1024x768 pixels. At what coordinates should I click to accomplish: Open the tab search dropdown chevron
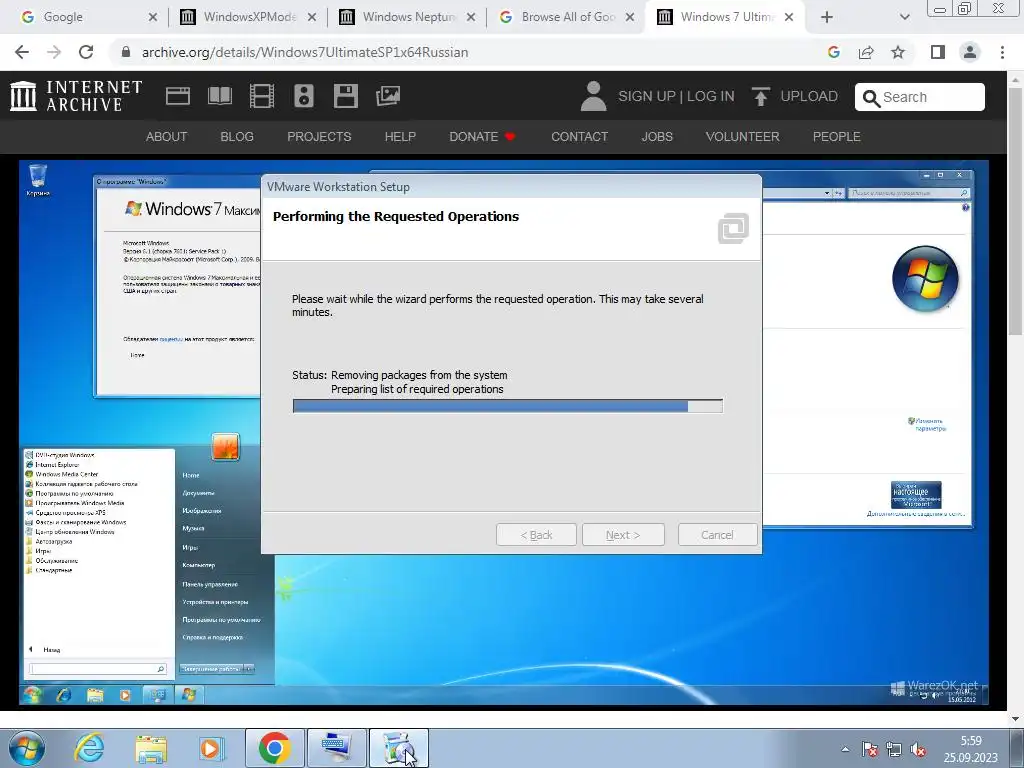point(904,17)
